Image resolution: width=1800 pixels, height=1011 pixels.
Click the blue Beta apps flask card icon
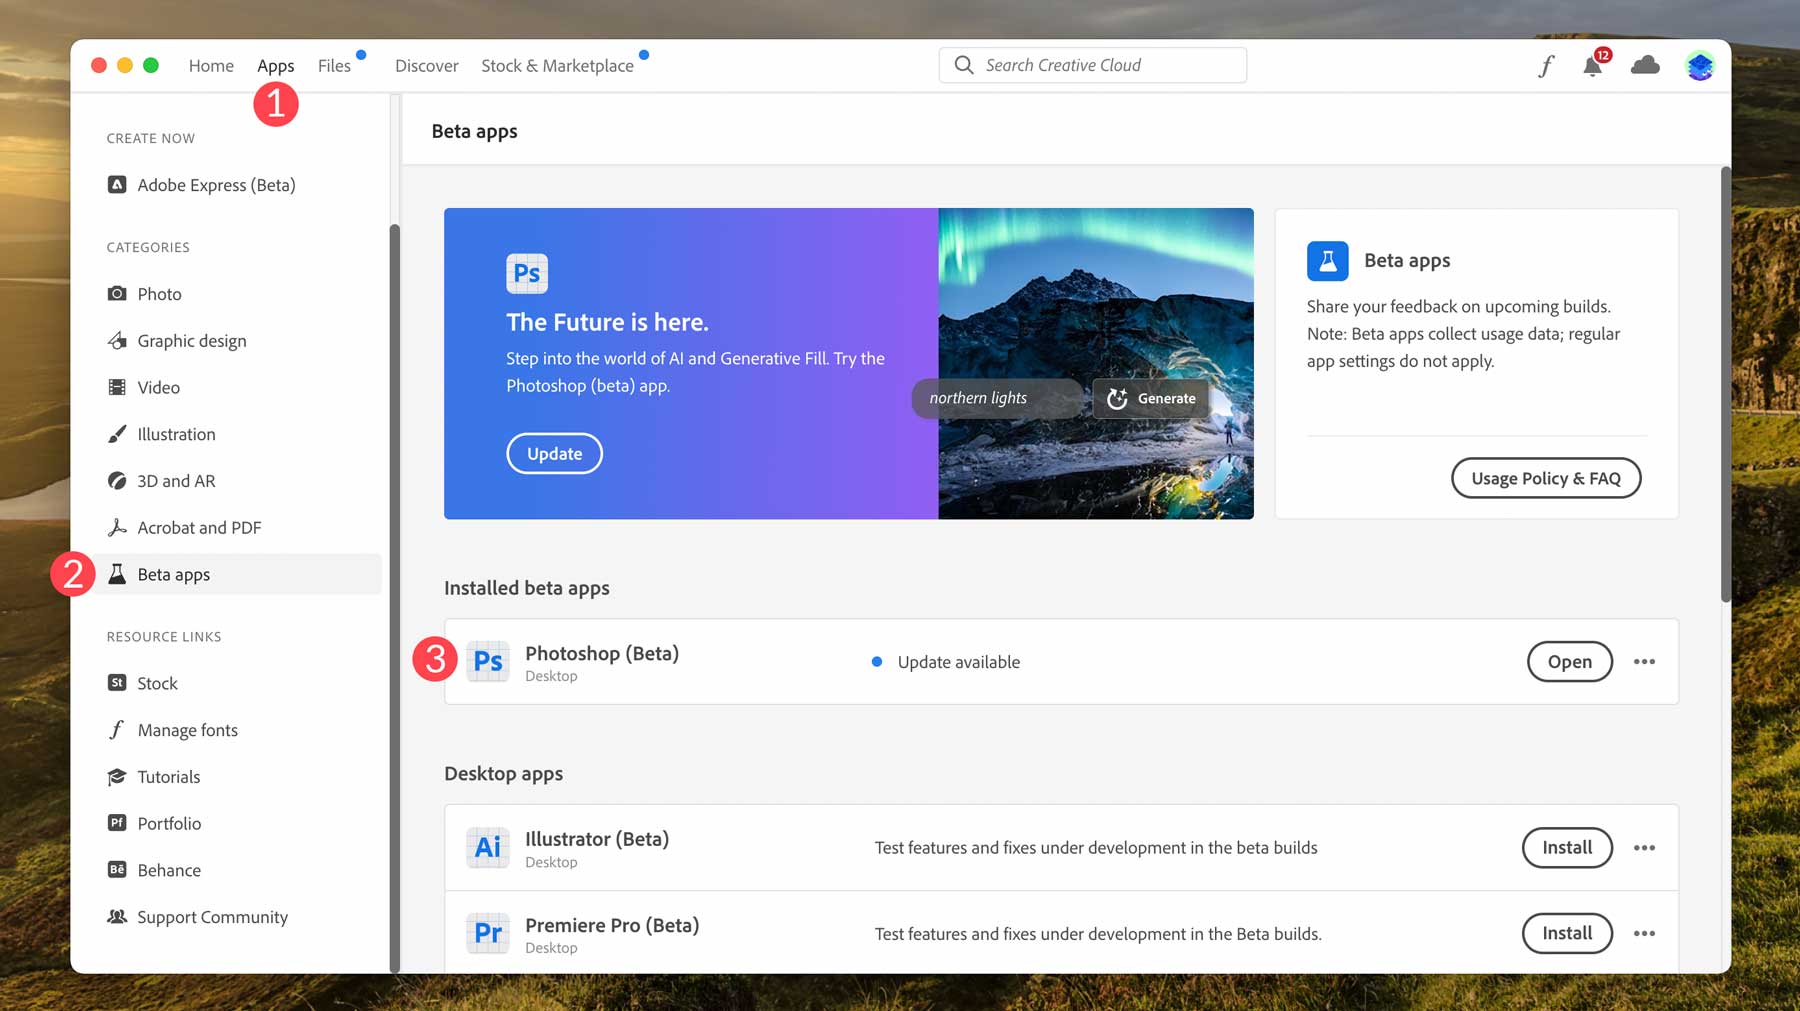coord(1328,261)
